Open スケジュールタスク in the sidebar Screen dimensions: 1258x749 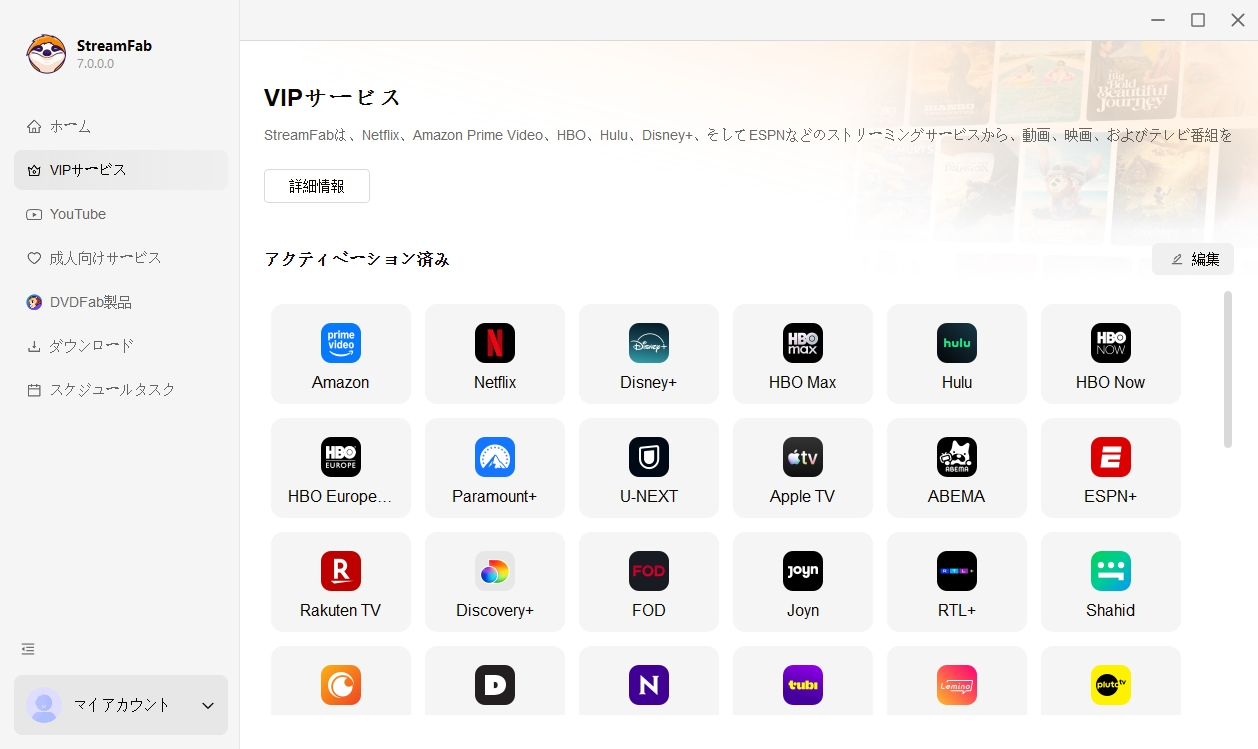tap(112, 390)
